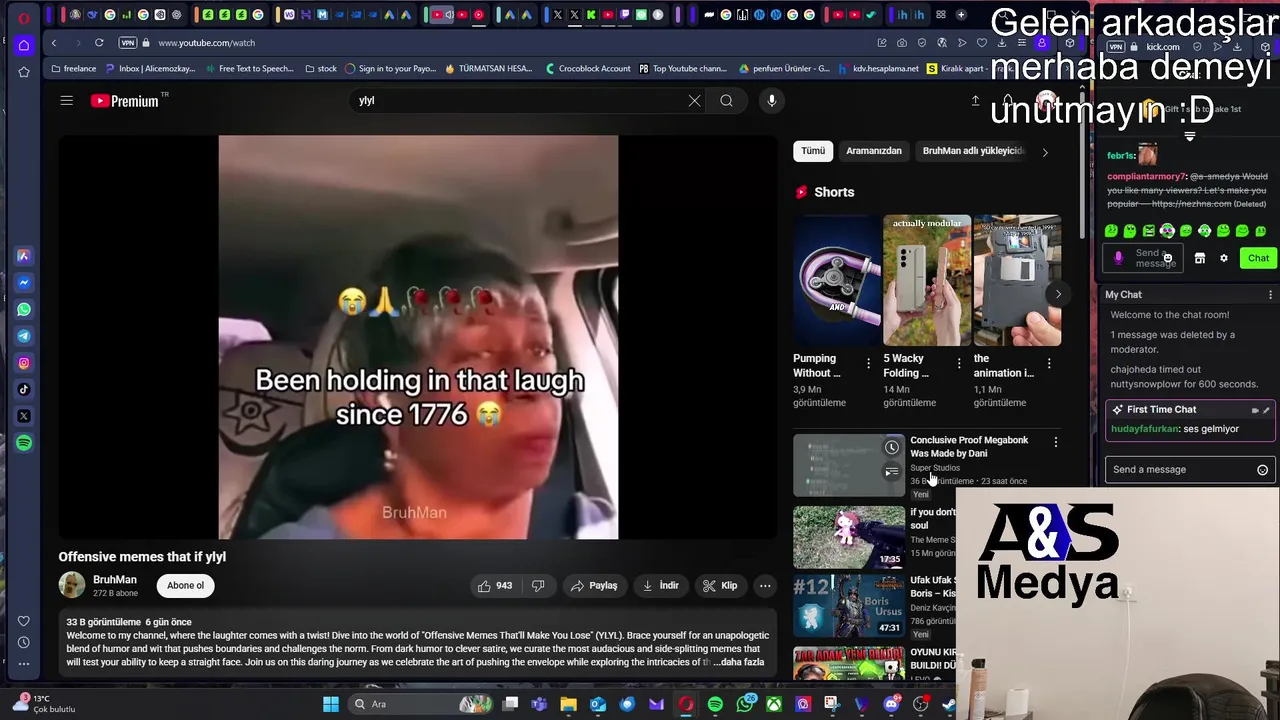Open the freelance bookmark folder

tap(74, 69)
